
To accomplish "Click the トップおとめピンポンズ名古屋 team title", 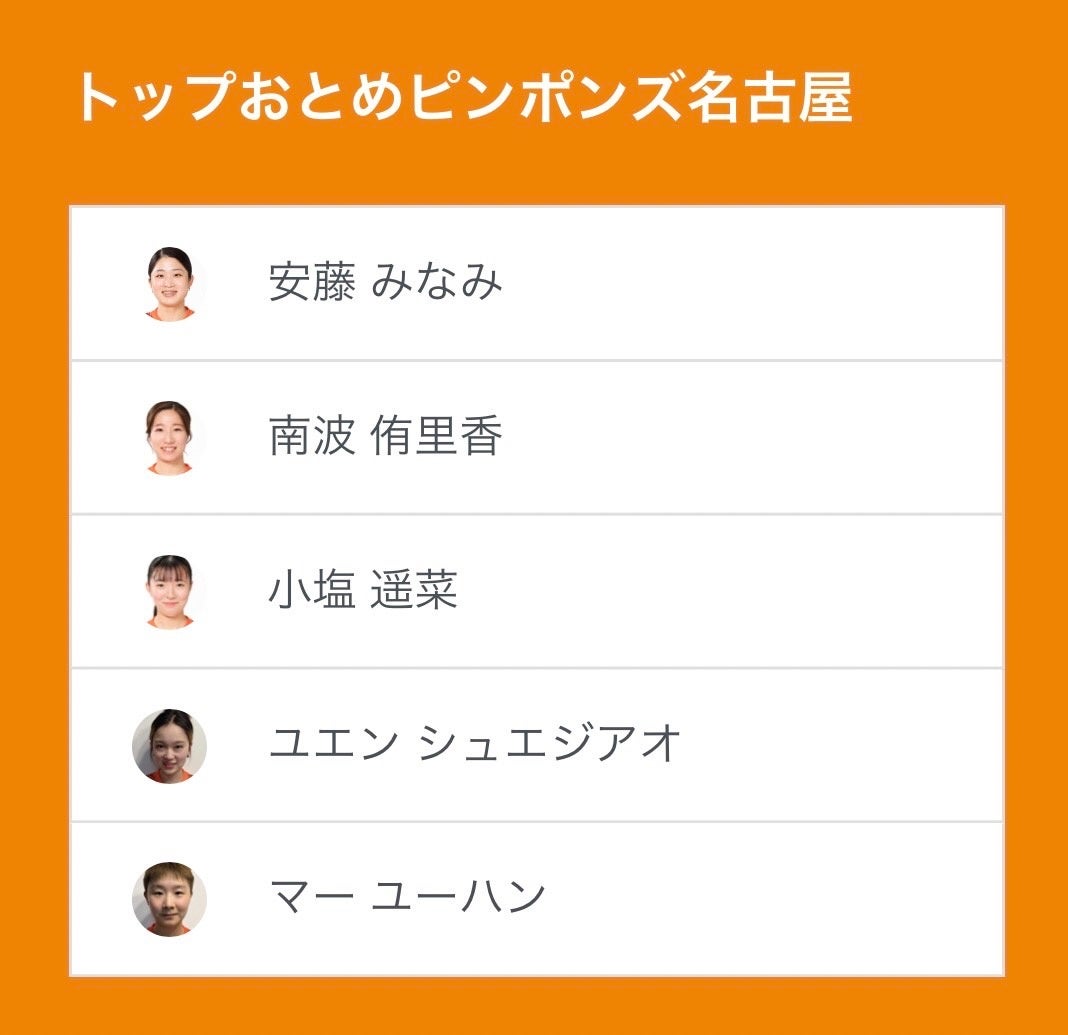I will [463, 98].
